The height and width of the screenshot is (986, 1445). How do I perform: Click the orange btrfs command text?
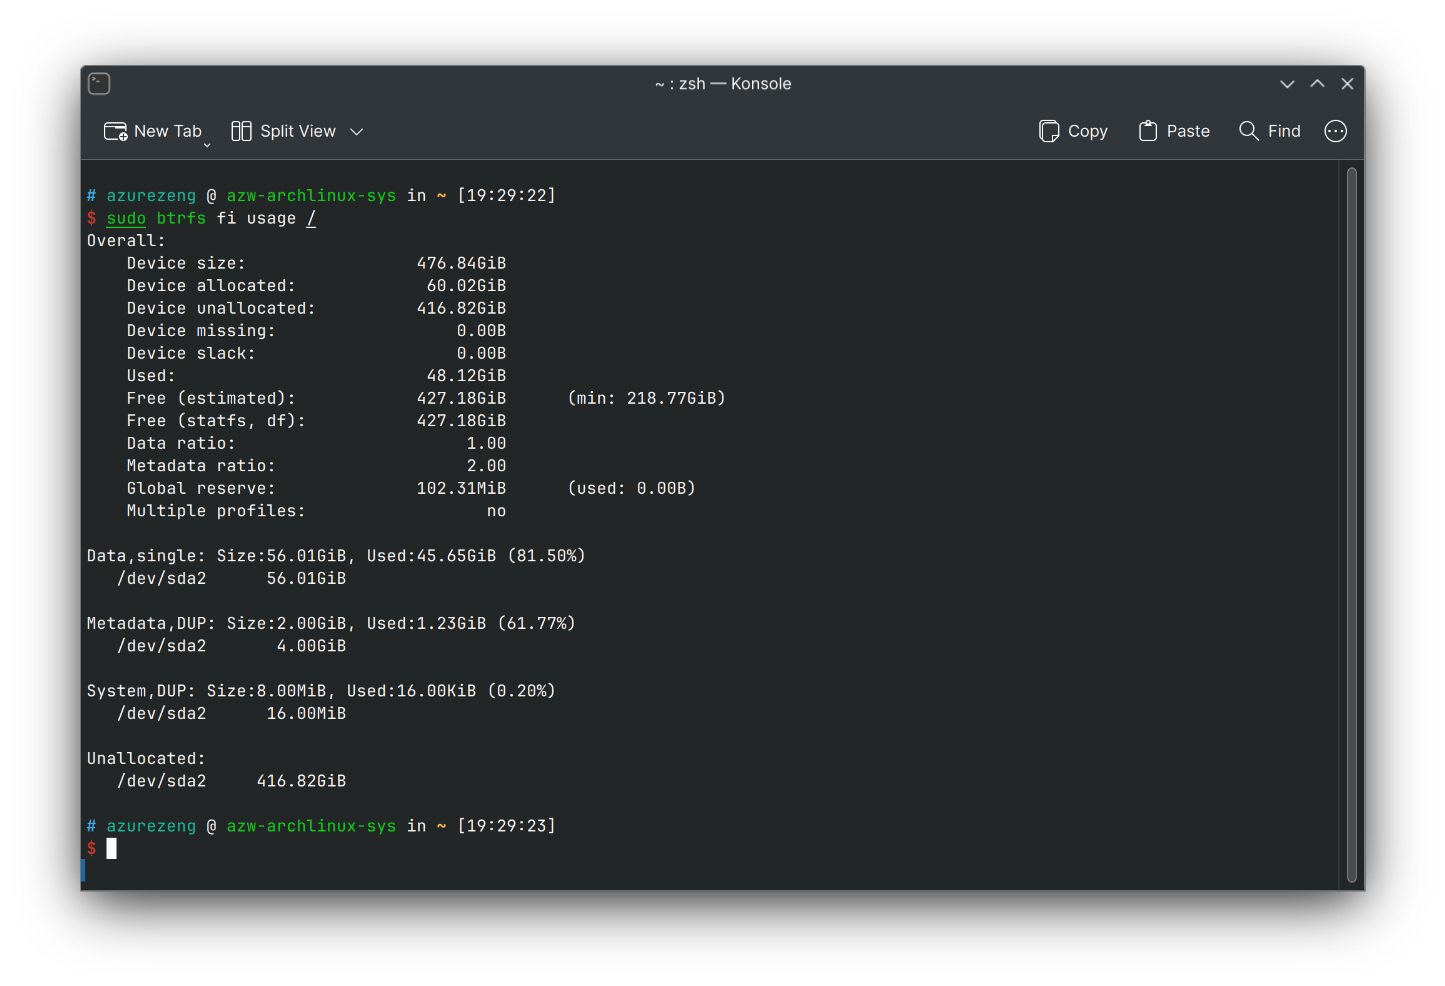coord(180,218)
